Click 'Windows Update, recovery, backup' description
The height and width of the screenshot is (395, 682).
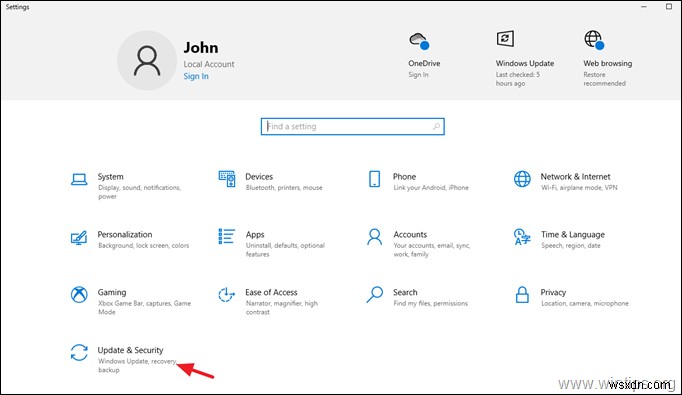click(137, 365)
